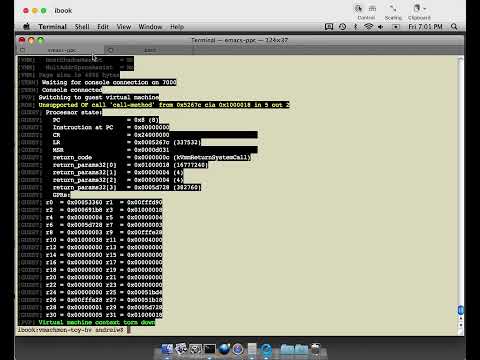Open the third Dock icon

[x=195, y=349]
